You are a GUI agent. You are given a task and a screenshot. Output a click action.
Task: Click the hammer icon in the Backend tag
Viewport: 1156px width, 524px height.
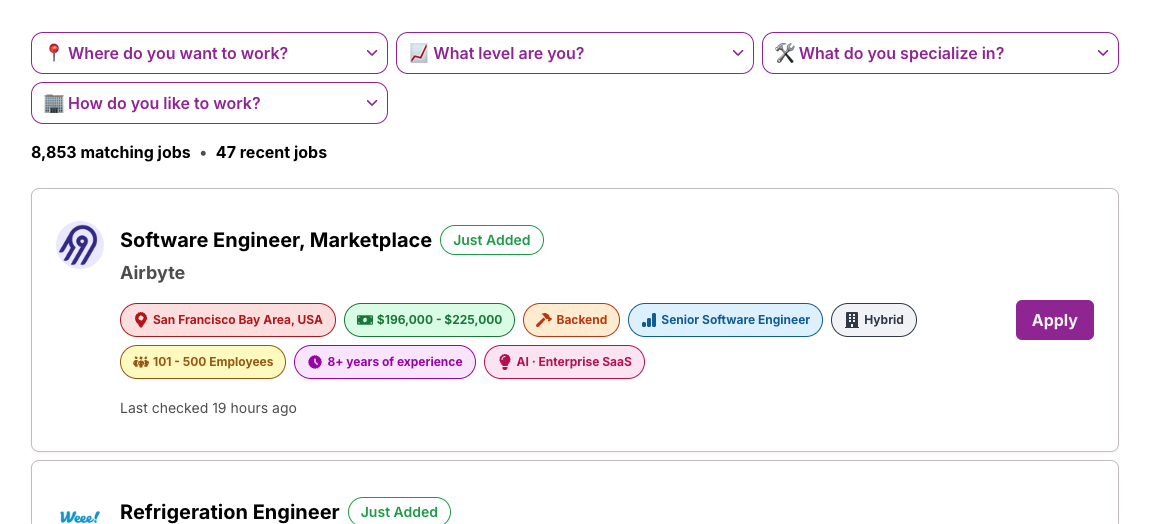(543, 320)
